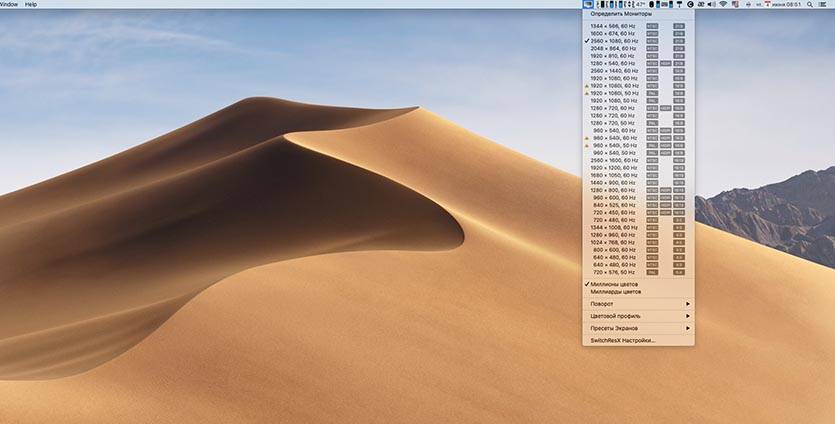Enable Миллионы цветов color depth
This screenshot has height=424, width=835.
click(x=614, y=285)
